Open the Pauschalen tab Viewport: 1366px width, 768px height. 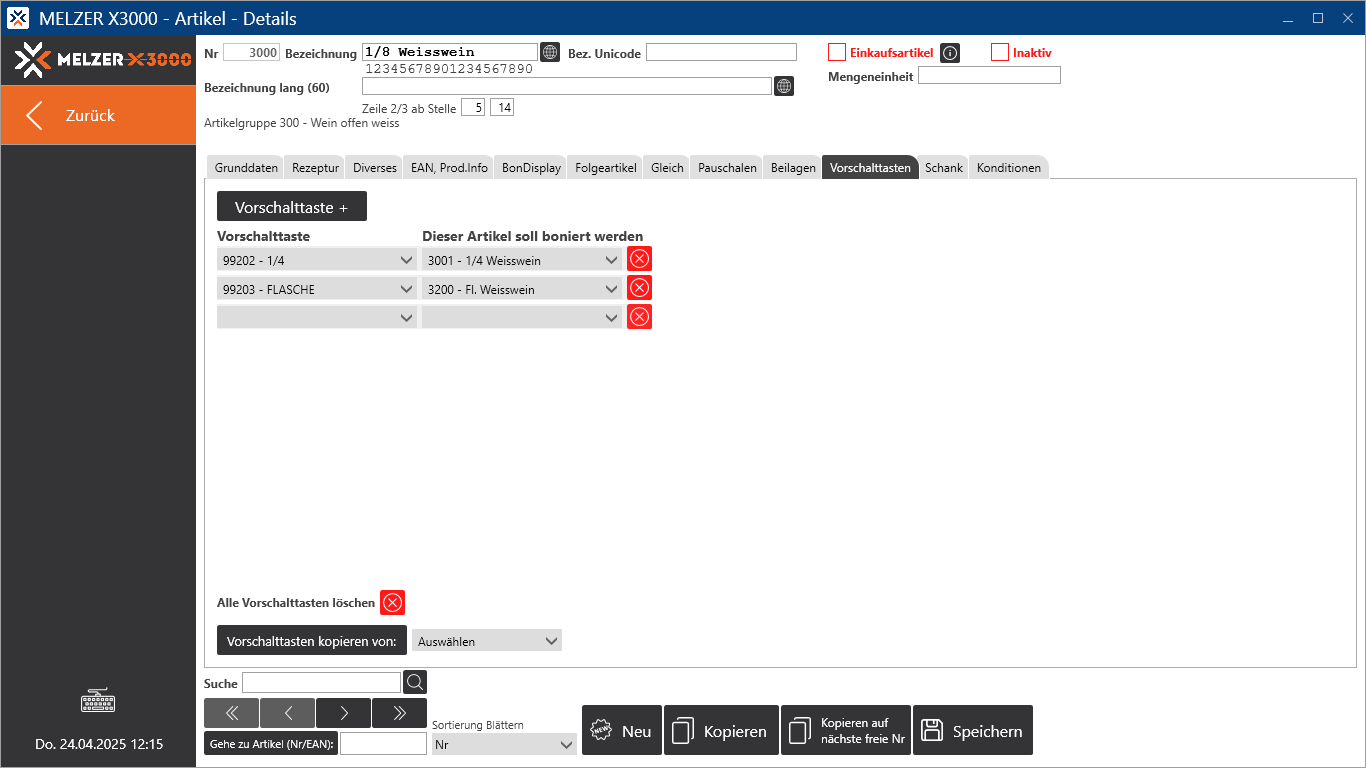(727, 168)
